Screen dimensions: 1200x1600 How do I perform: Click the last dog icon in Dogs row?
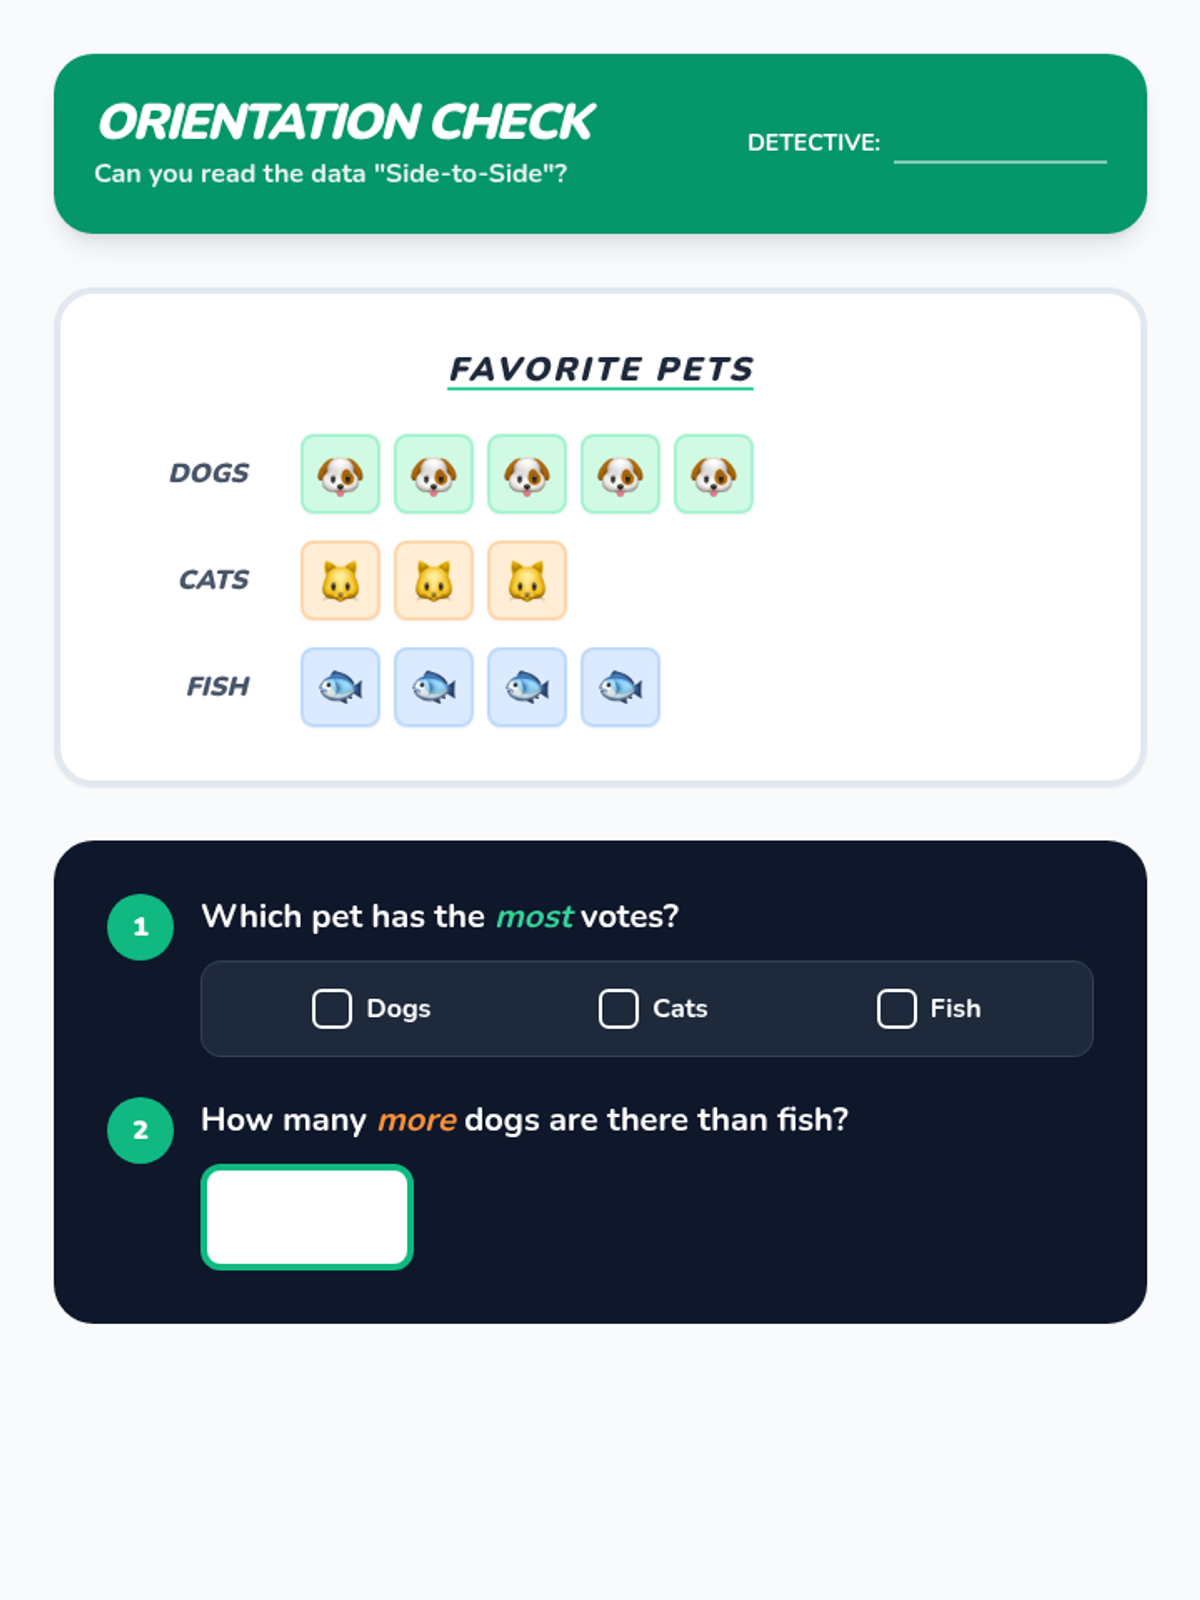[713, 474]
